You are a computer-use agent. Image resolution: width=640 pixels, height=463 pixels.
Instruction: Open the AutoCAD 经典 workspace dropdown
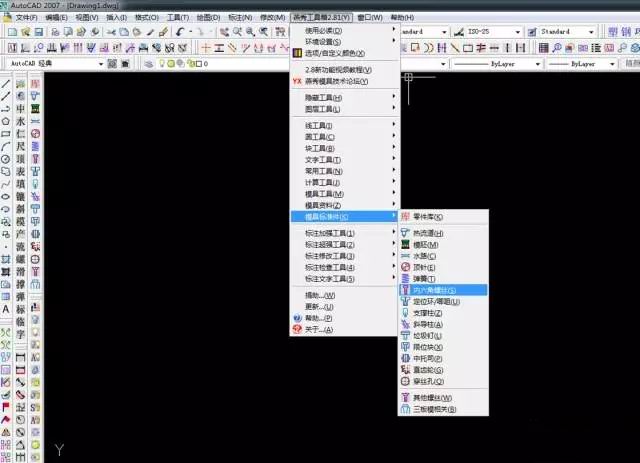pyautogui.click(x=101, y=64)
